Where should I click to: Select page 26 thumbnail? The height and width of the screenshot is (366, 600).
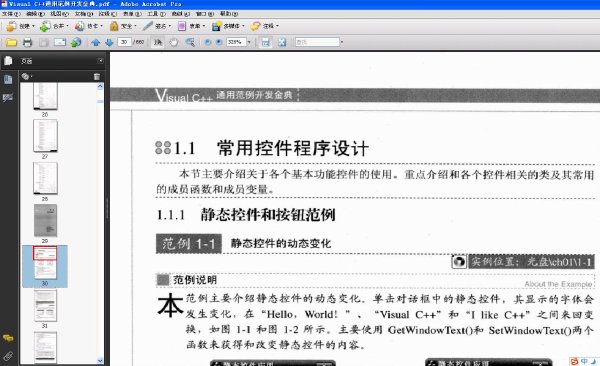45,96
